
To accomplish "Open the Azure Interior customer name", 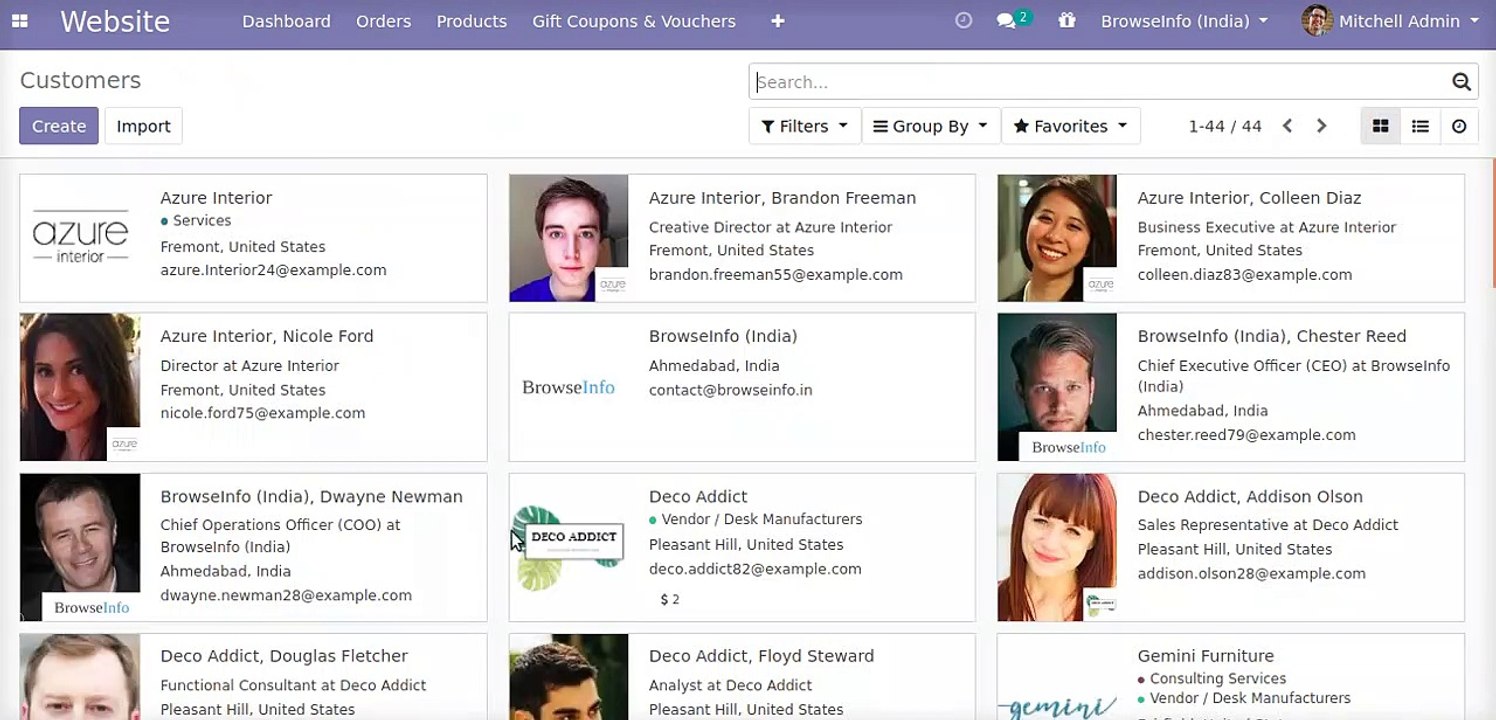I will [216, 198].
